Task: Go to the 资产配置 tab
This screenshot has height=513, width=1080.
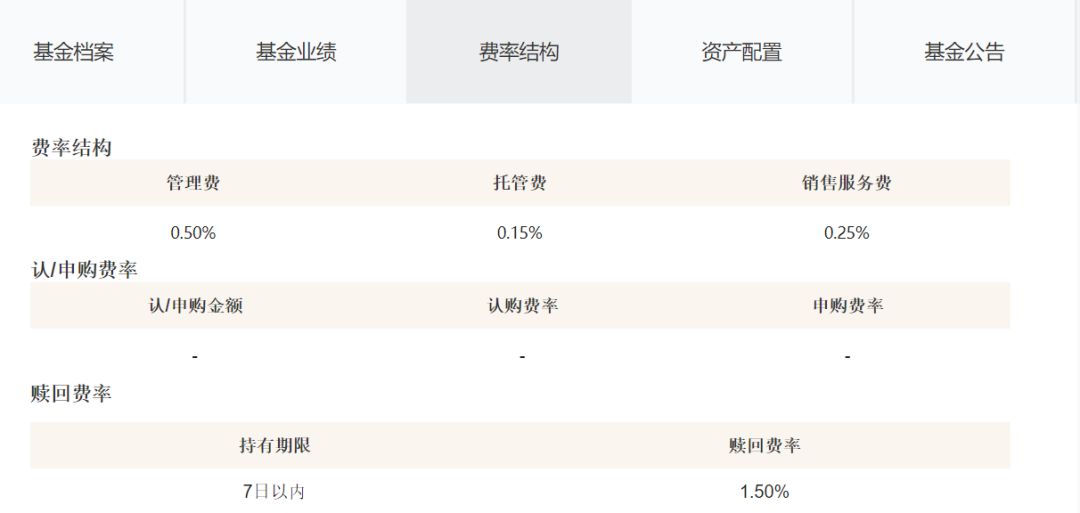Action: 741,52
